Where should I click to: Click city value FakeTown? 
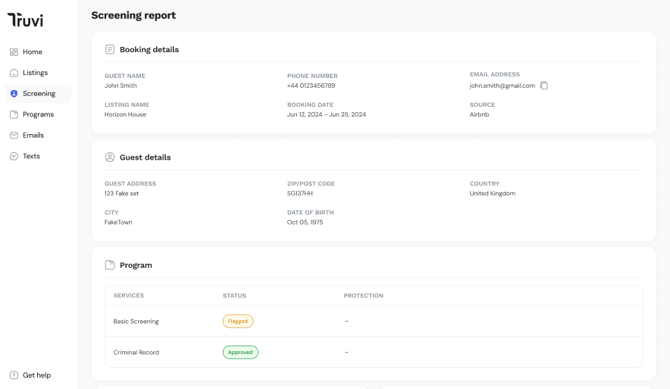[x=118, y=222]
